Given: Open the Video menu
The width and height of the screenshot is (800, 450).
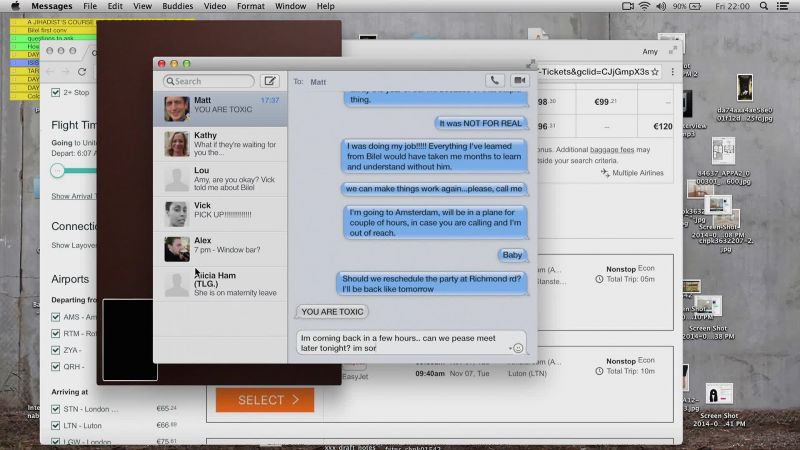Looking at the screenshot, I should click(215, 6).
